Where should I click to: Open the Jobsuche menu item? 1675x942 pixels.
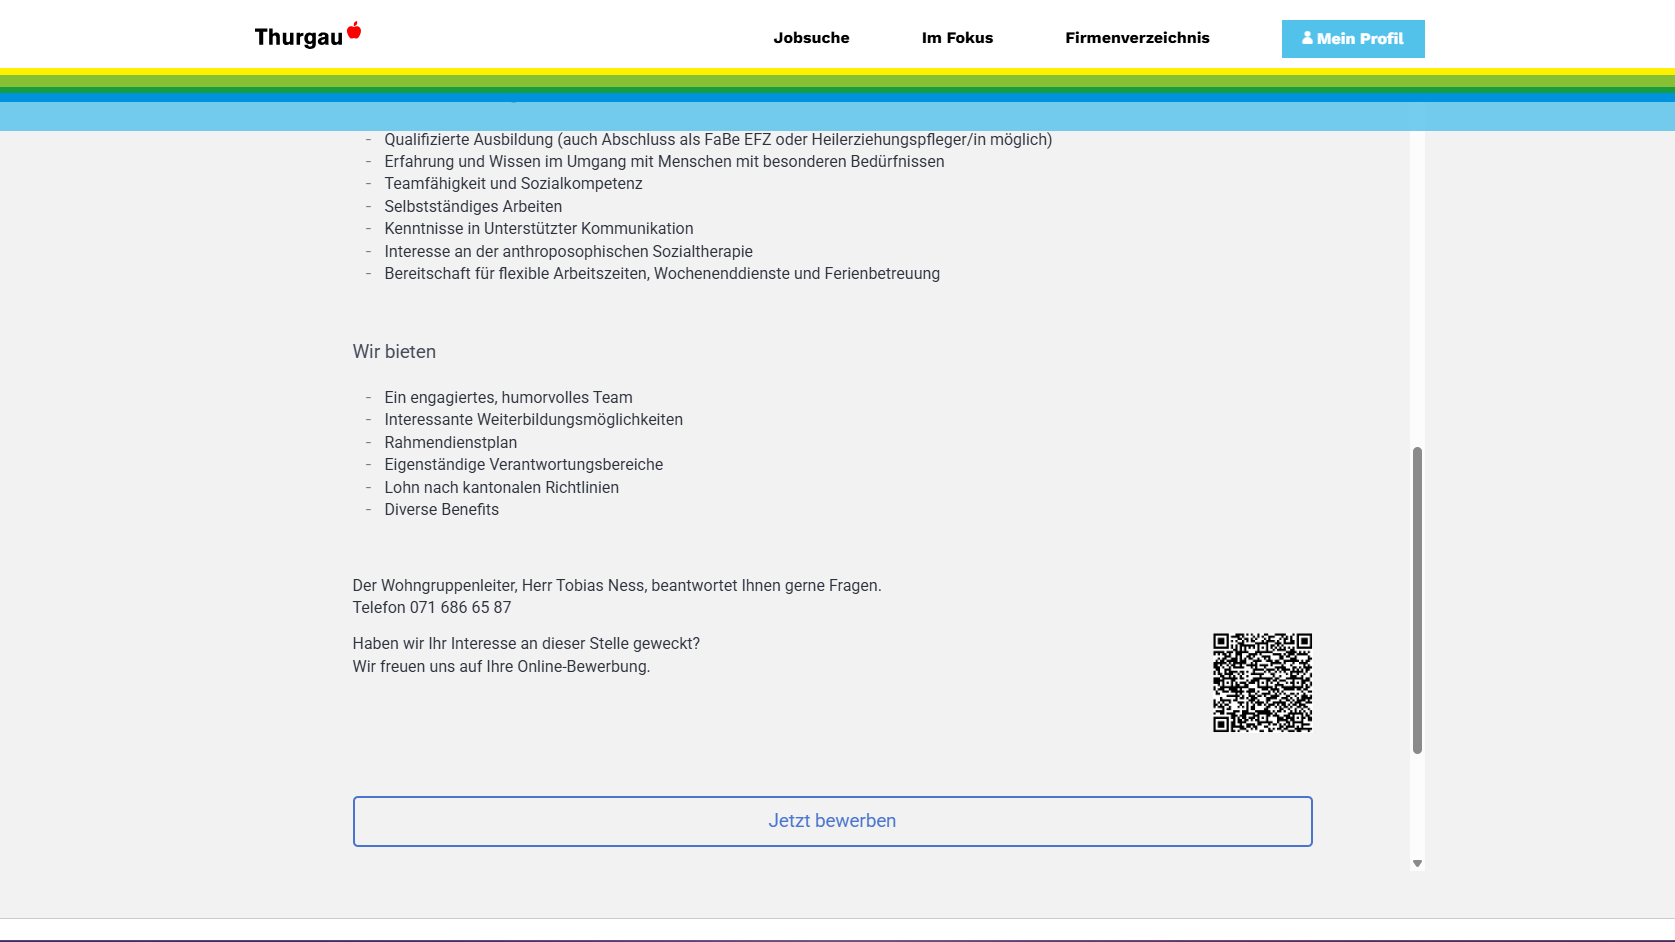(811, 38)
